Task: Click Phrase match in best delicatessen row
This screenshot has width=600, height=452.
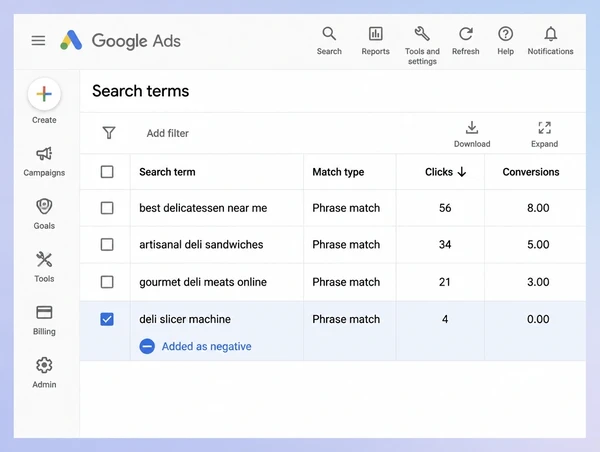Action: (346, 208)
